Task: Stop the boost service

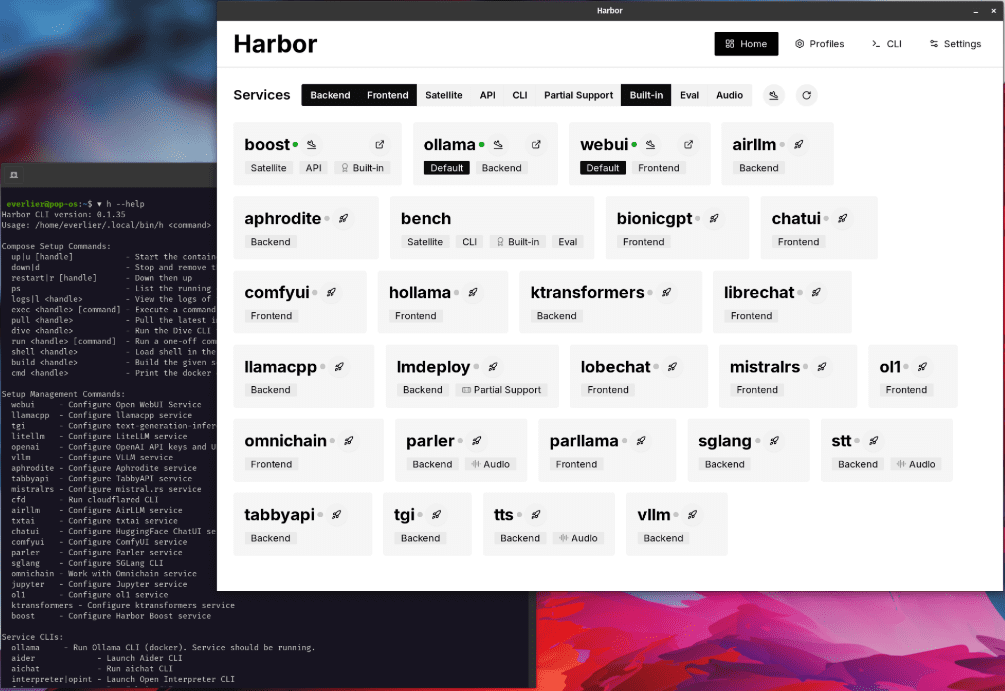Action: 311,145
